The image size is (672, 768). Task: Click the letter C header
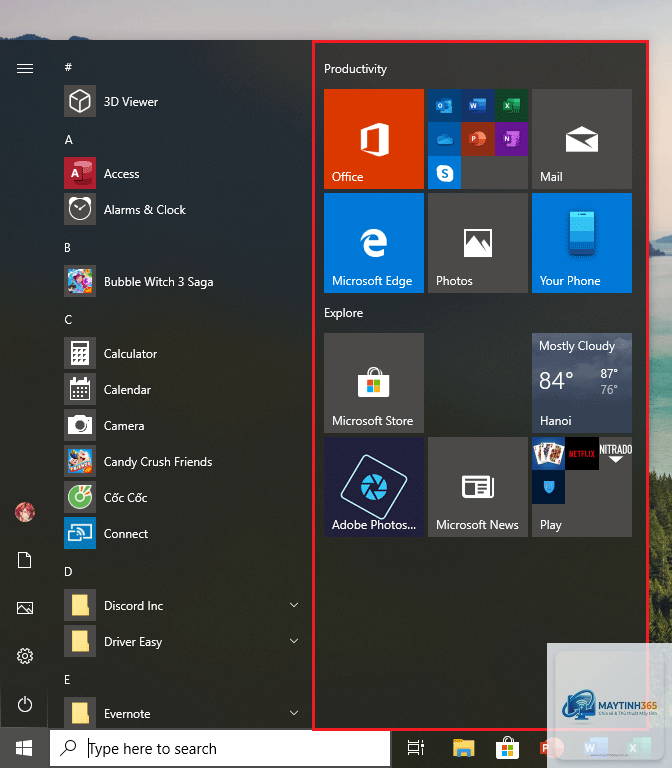[x=69, y=319]
